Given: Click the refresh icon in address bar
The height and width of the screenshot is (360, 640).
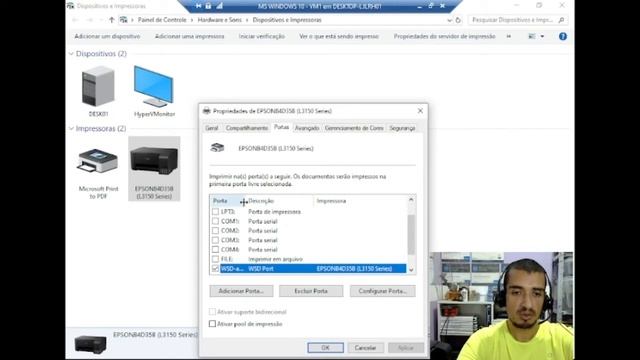Looking at the screenshot, I should tap(458, 20).
